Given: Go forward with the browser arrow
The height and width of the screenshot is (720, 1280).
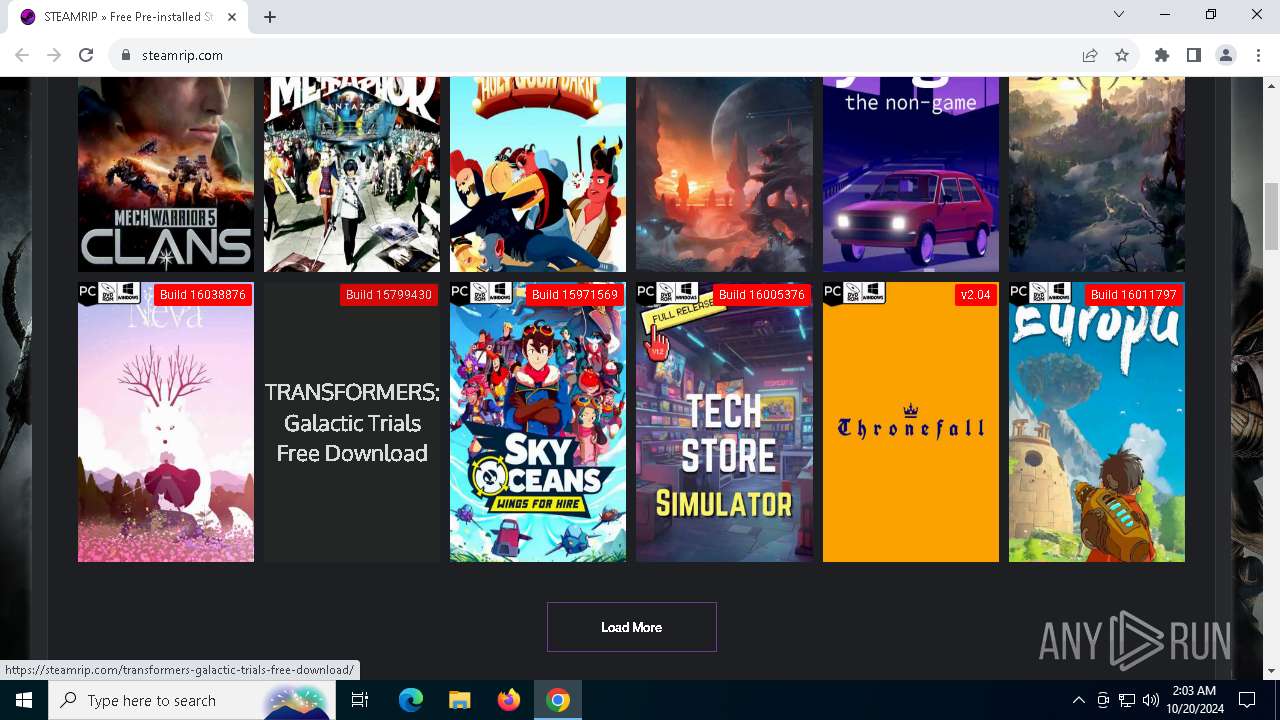Looking at the screenshot, I should pyautogui.click(x=54, y=55).
